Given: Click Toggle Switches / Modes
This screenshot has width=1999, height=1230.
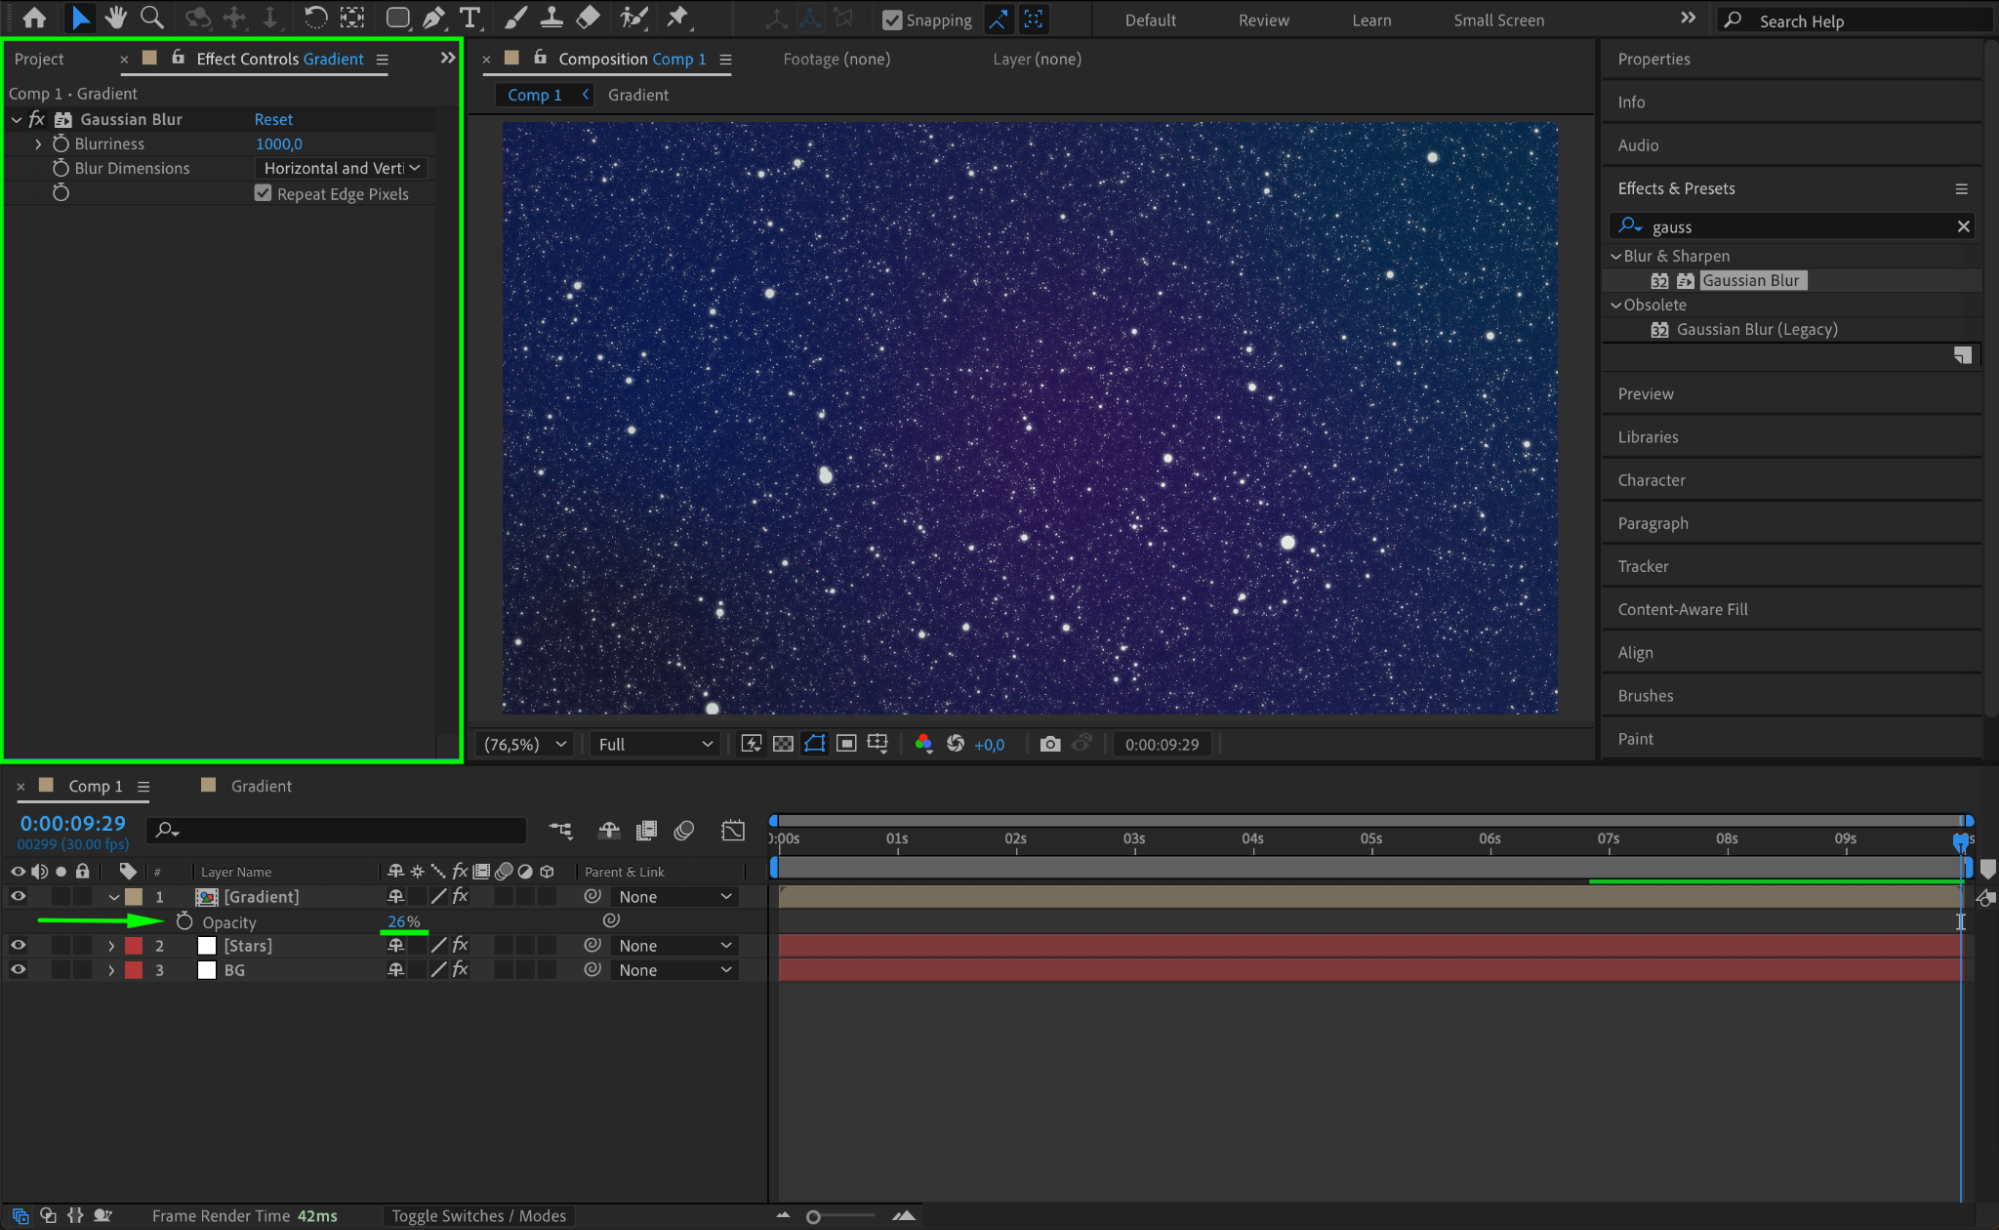Looking at the screenshot, I should point(478,1216).
